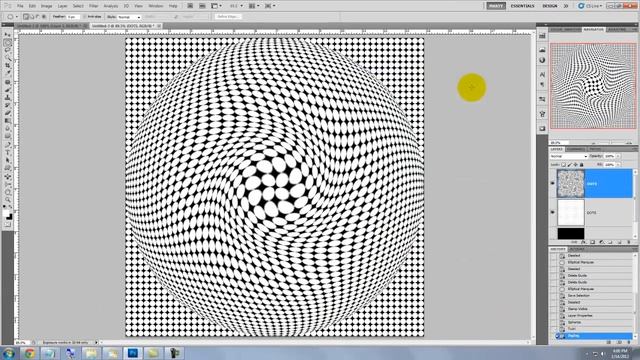Open the Analysis menu
640x360 pixels.
[110, 6]
